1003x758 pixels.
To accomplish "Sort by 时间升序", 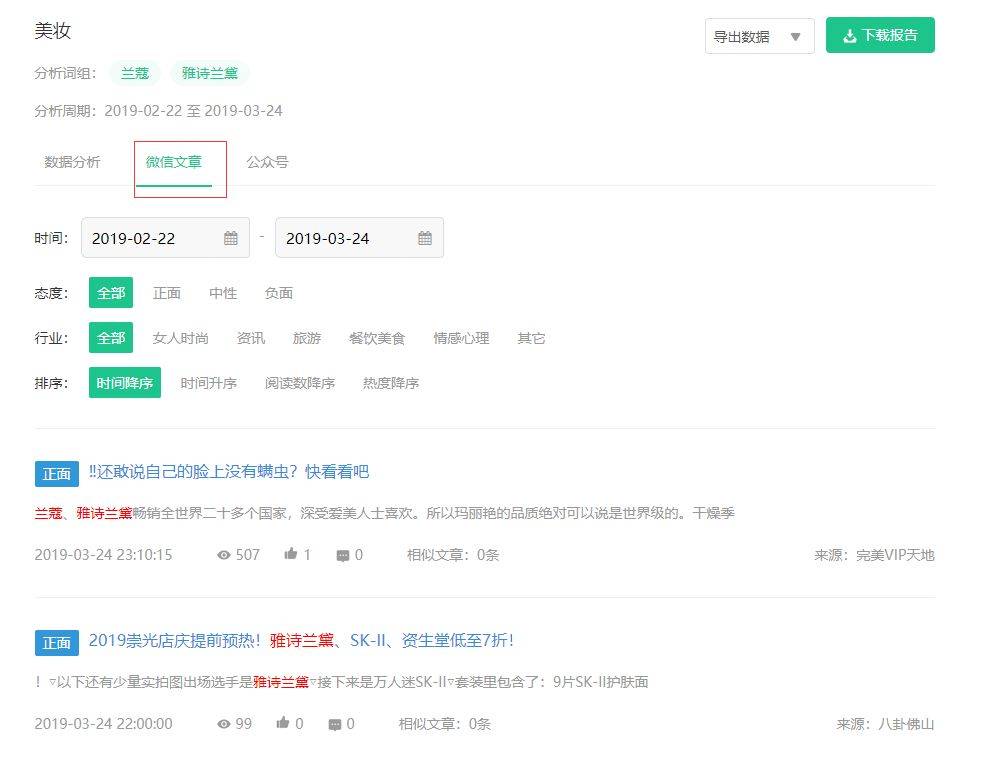I will tap(209, 383).
